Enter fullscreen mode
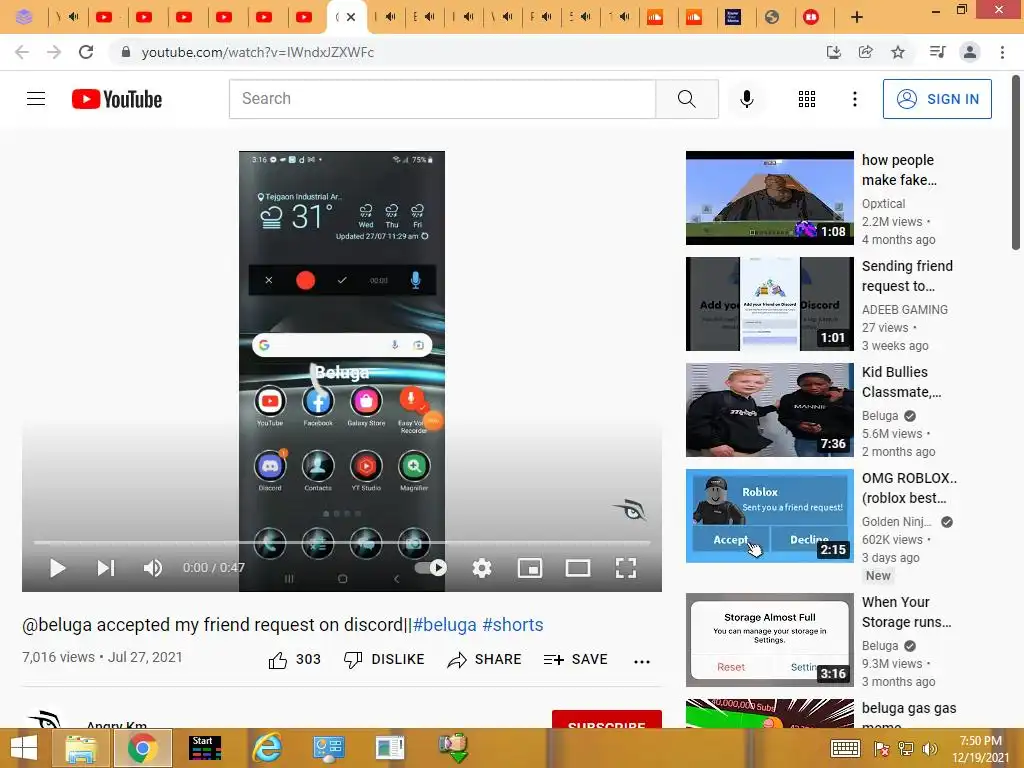 [x=626, y=568]
